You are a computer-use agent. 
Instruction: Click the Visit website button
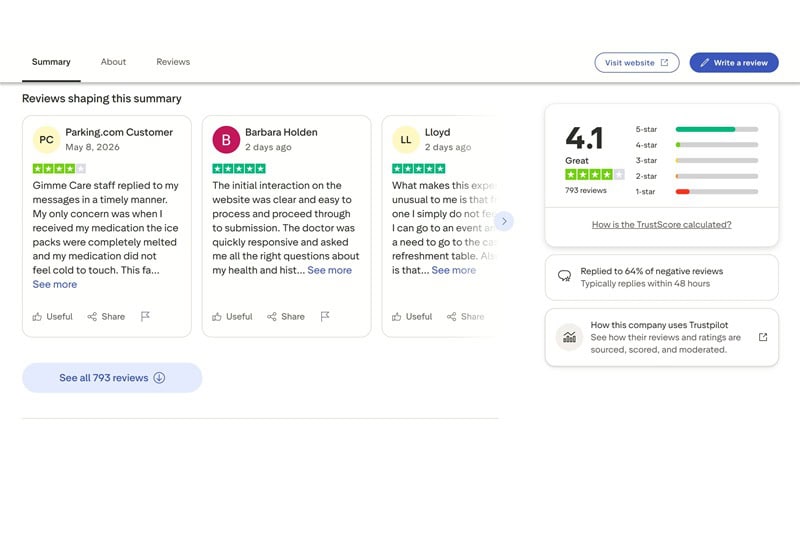click(636, 63)
